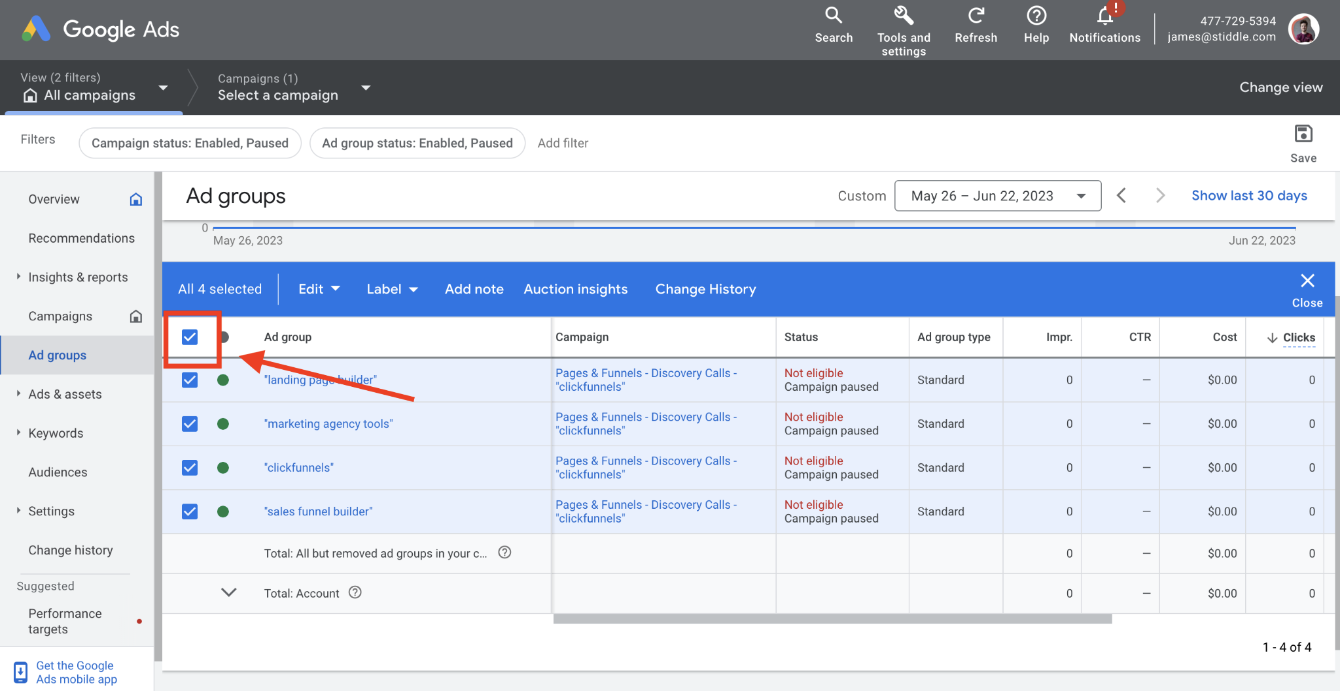1340x694 pixels.
Task: Click the account profile avatar
Action: tap(1304, 29)
